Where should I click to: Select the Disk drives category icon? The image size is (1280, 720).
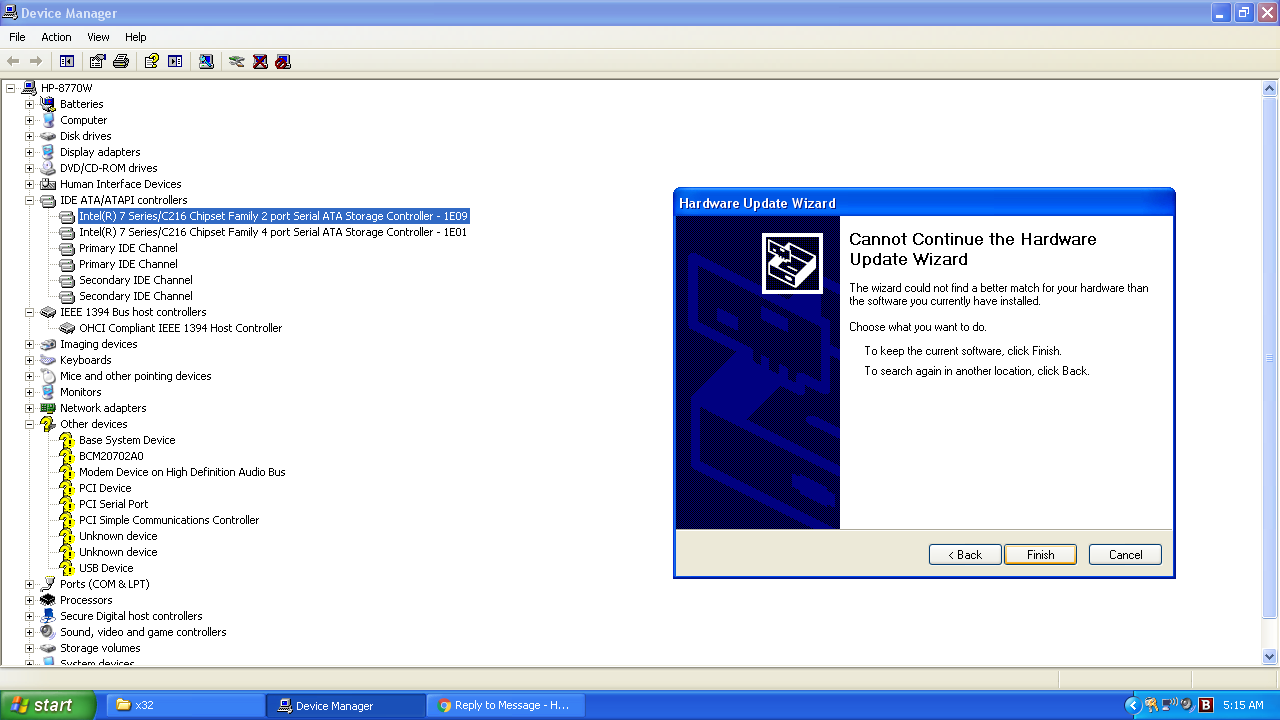[48, 136]
